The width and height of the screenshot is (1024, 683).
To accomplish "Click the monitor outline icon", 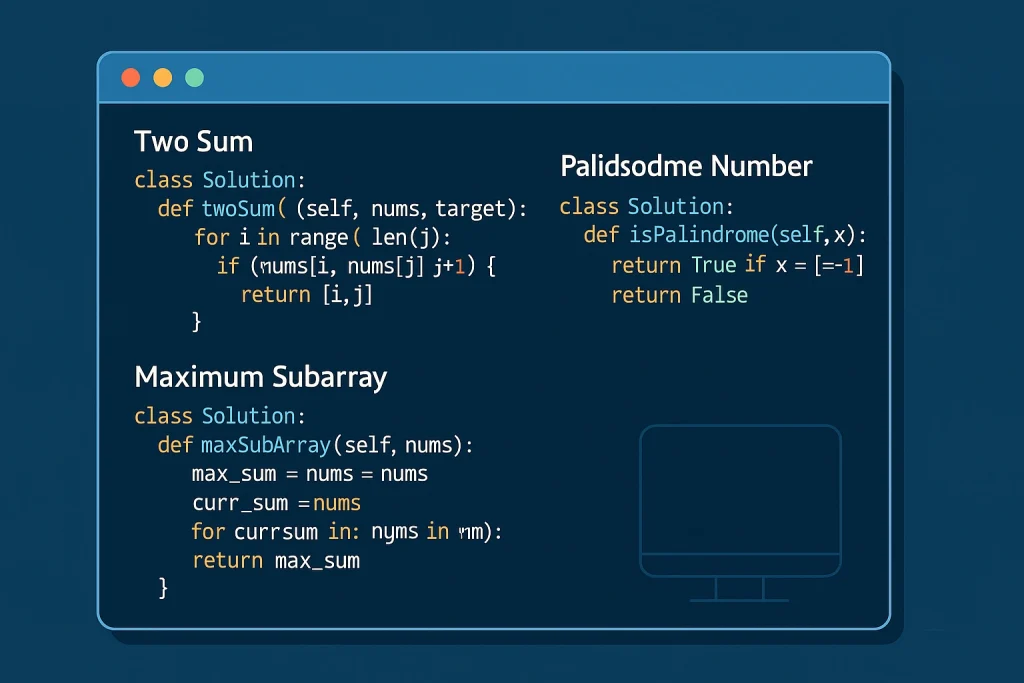I will (x=740, y=513).
